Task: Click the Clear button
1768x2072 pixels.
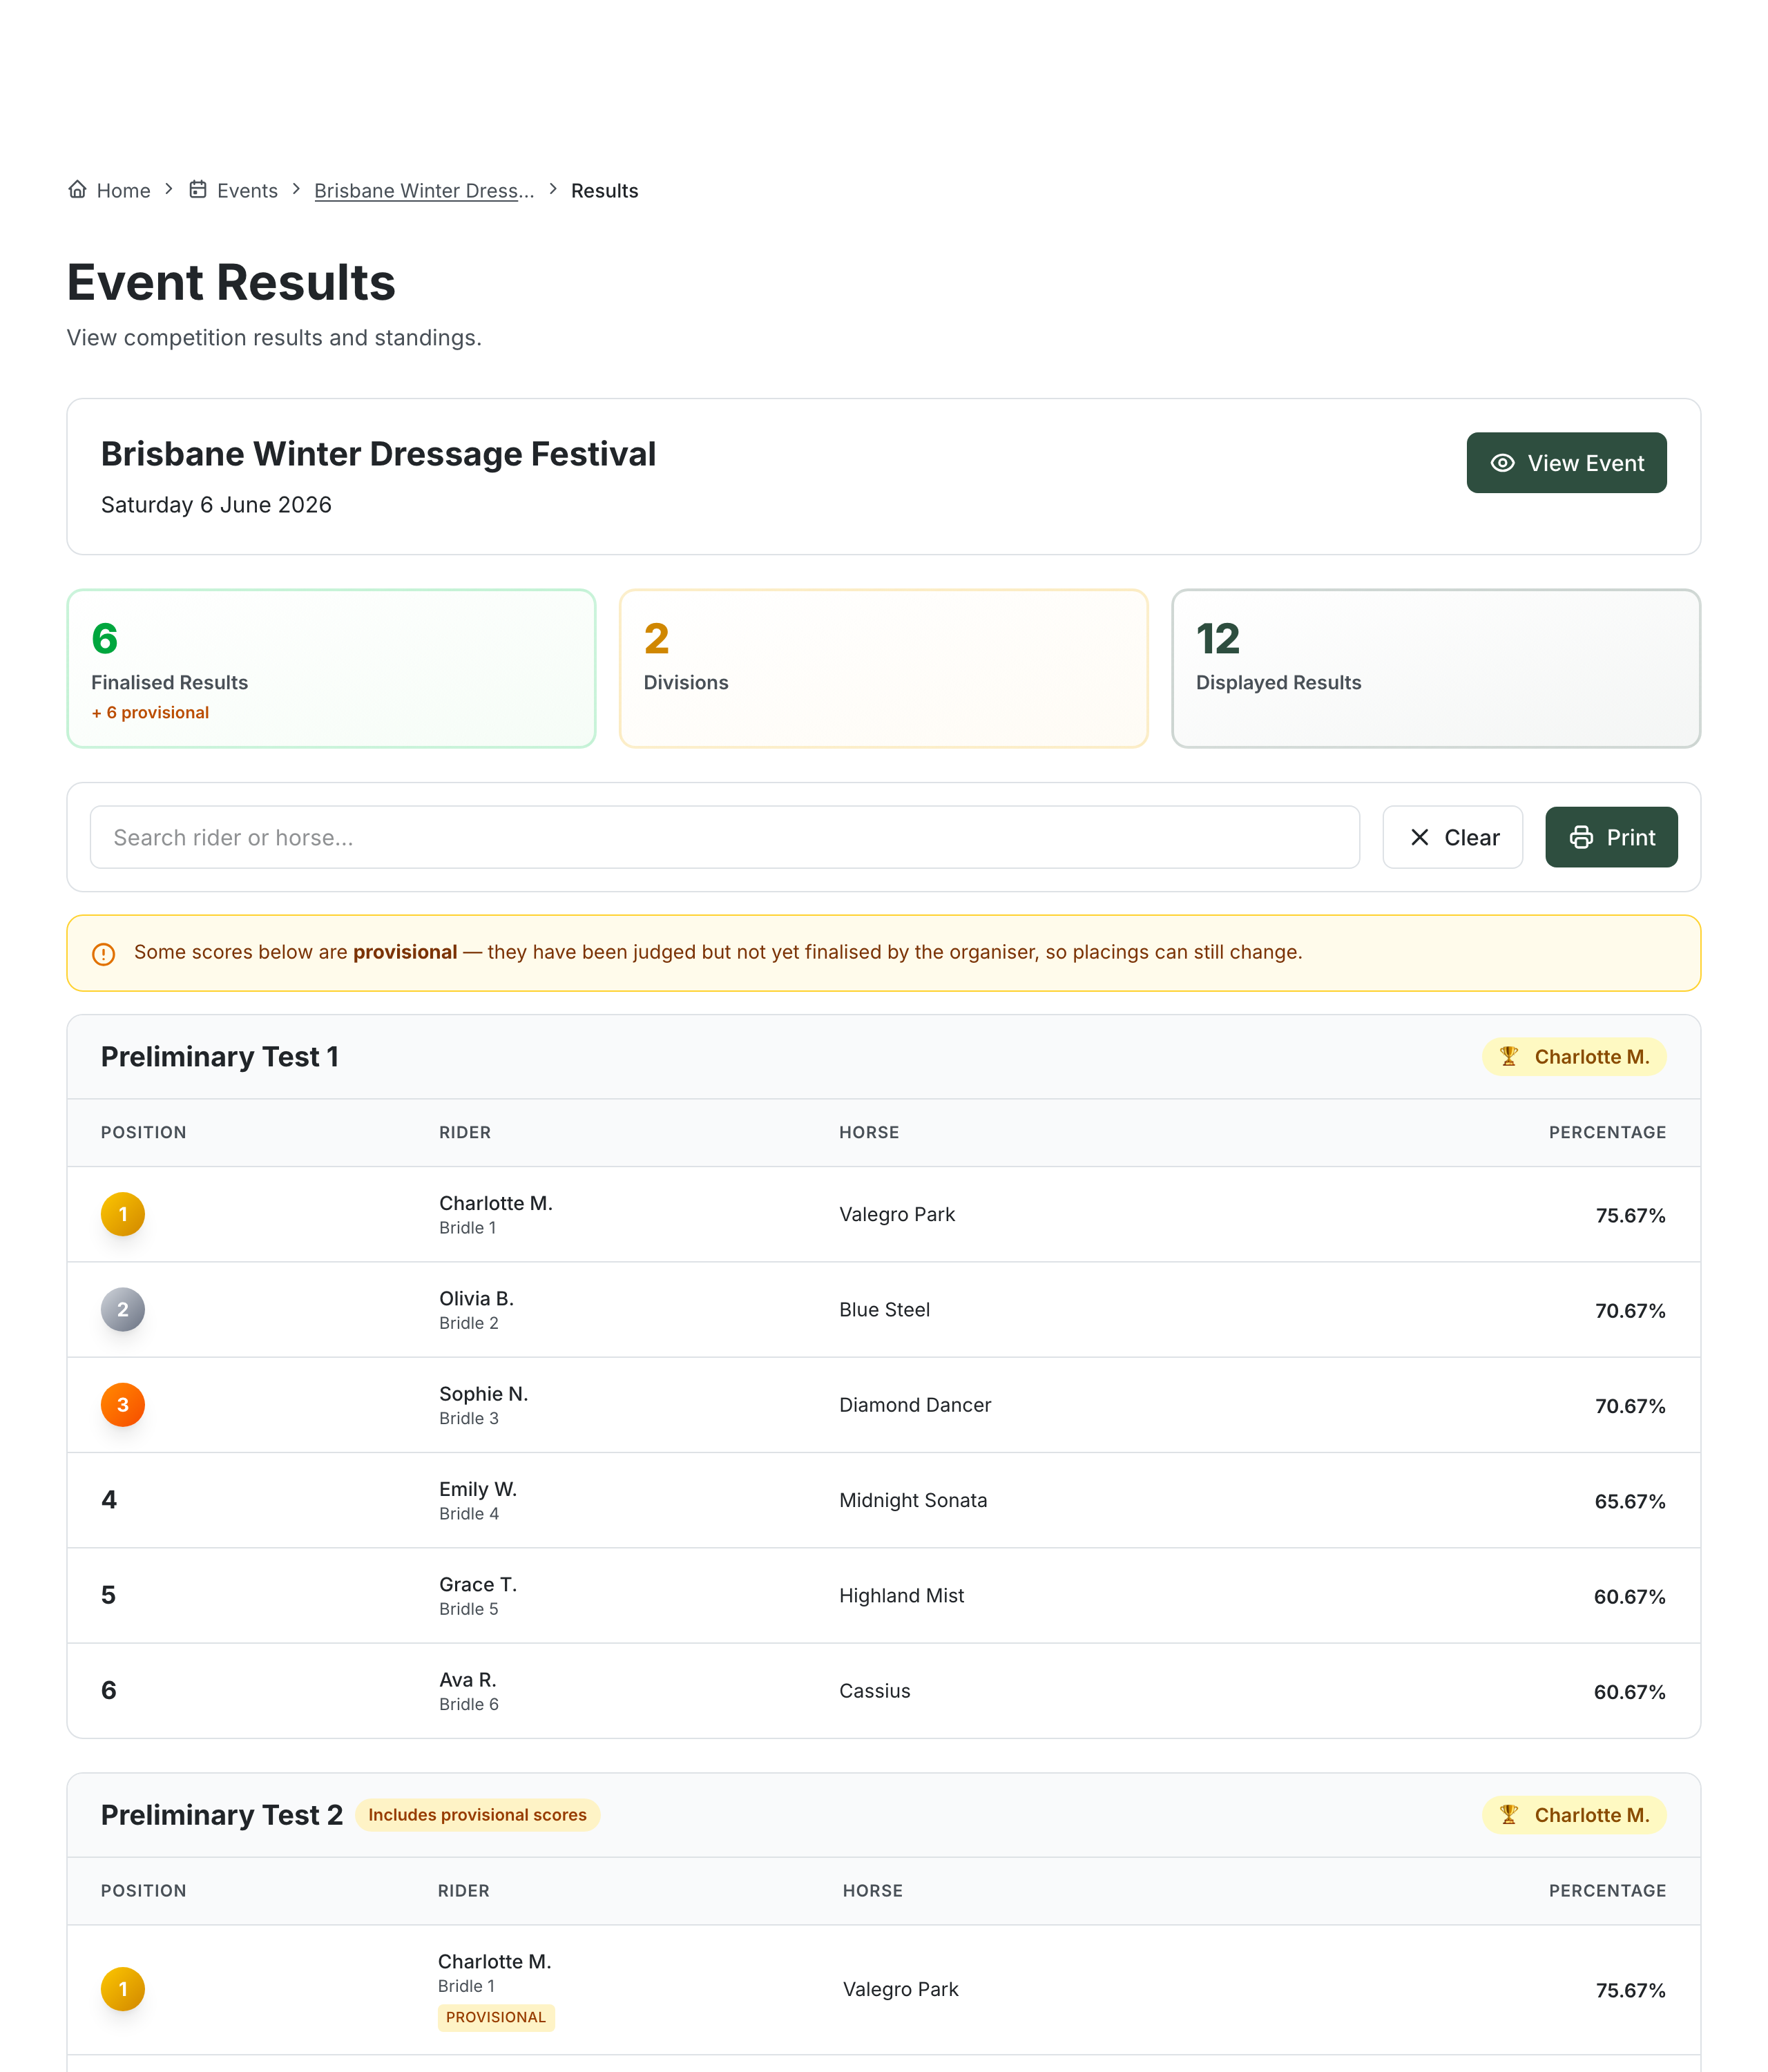Action: pos(1452,837)
